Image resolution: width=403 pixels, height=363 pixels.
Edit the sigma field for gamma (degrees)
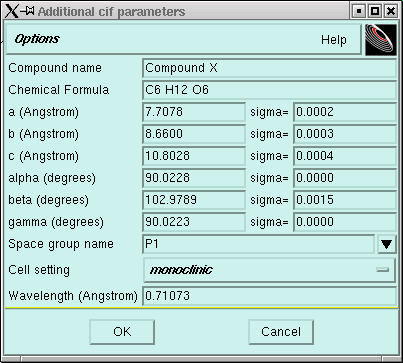point(345,222)
